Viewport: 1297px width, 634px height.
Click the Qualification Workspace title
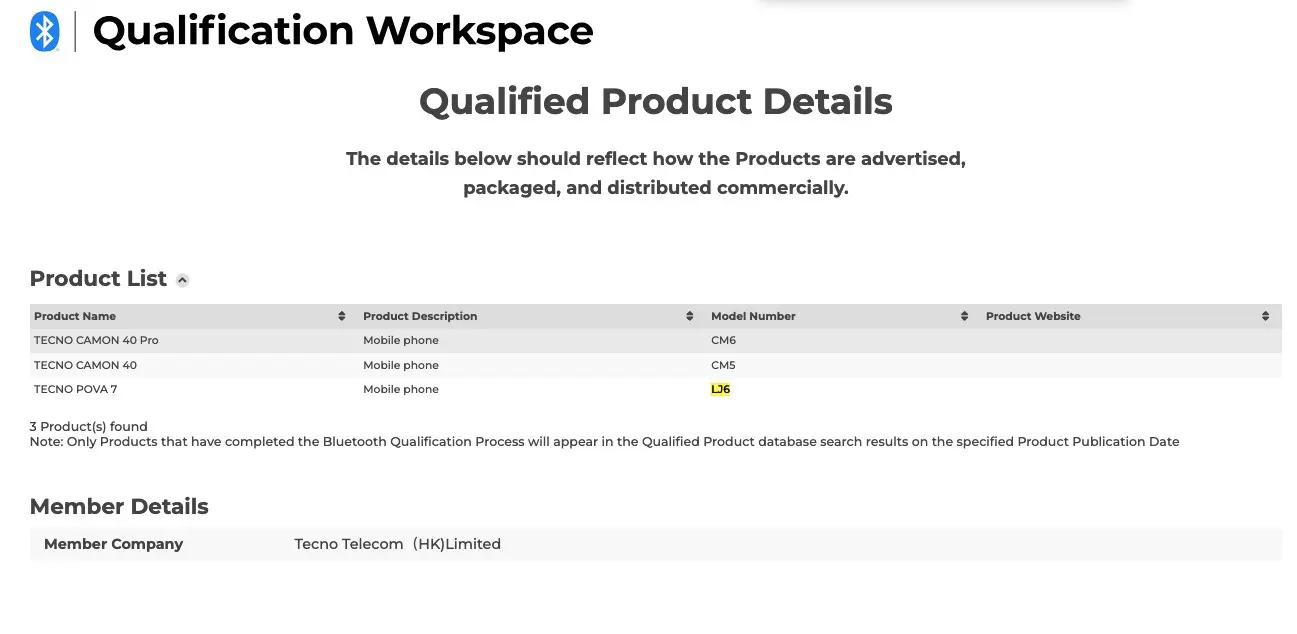pos(343,31)
